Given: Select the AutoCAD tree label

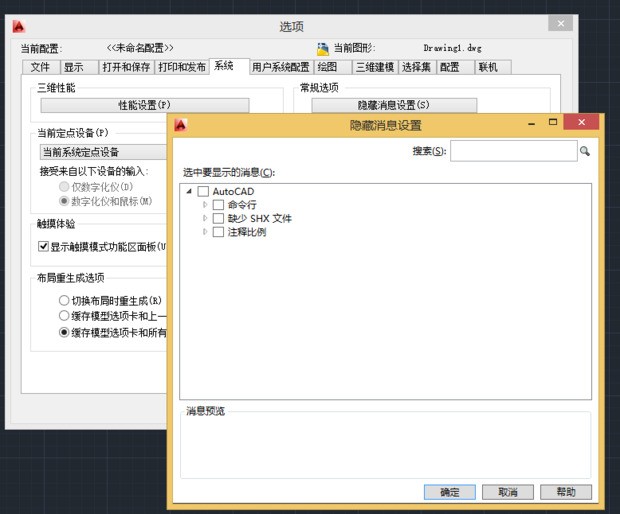Looking at the screenshot, I should 233,191.
